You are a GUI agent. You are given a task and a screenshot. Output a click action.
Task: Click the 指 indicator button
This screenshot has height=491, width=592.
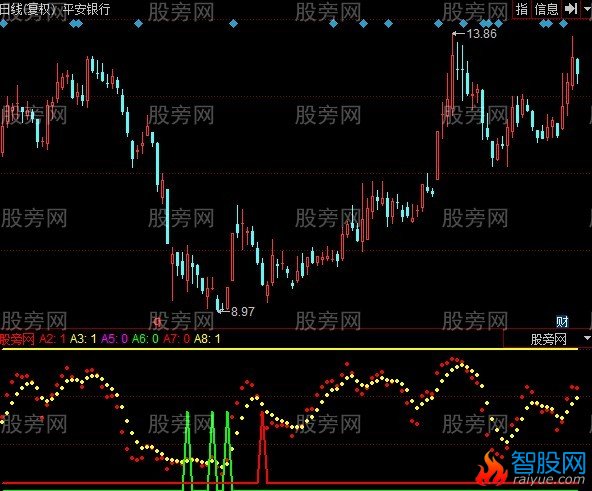(x=522, y=9)
